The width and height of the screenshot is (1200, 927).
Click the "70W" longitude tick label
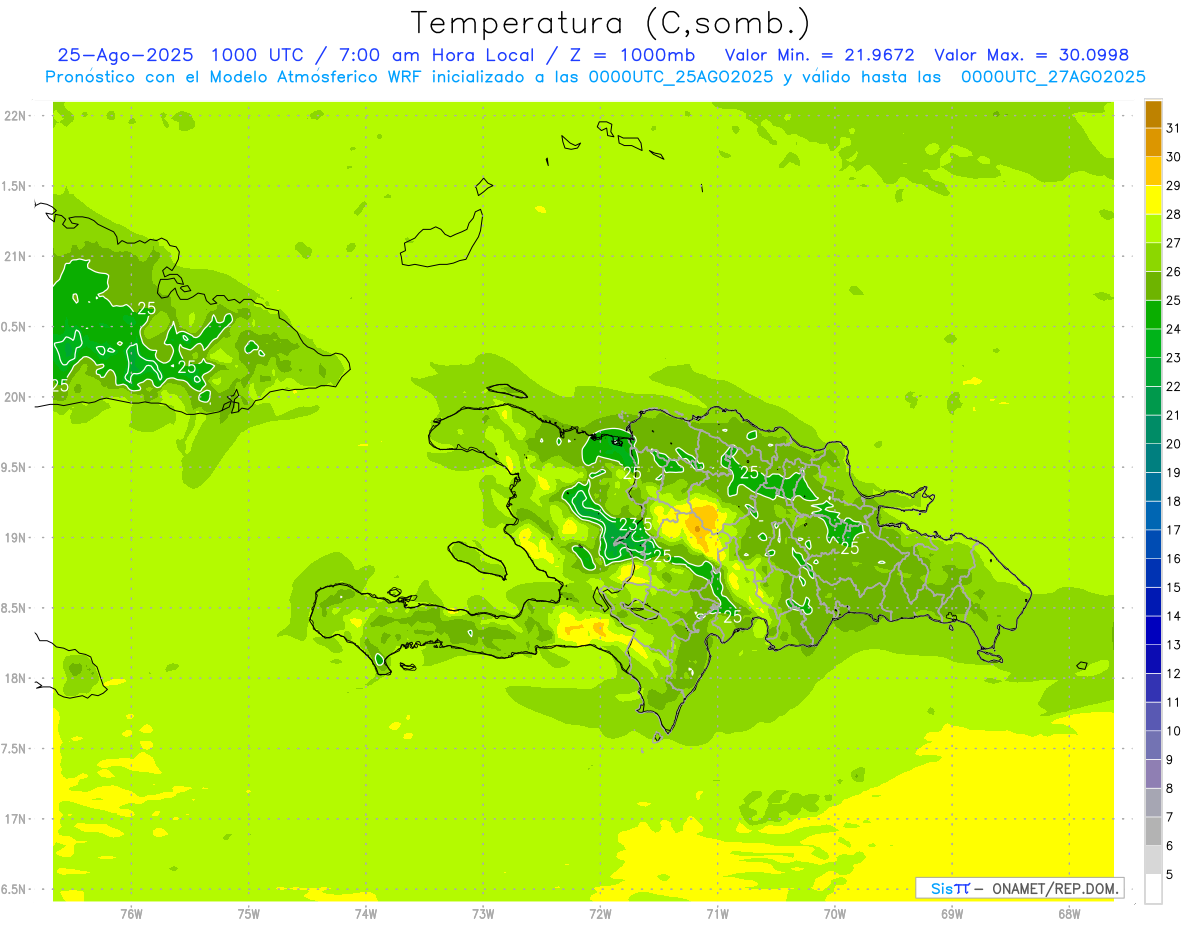(x=835, y=913)
